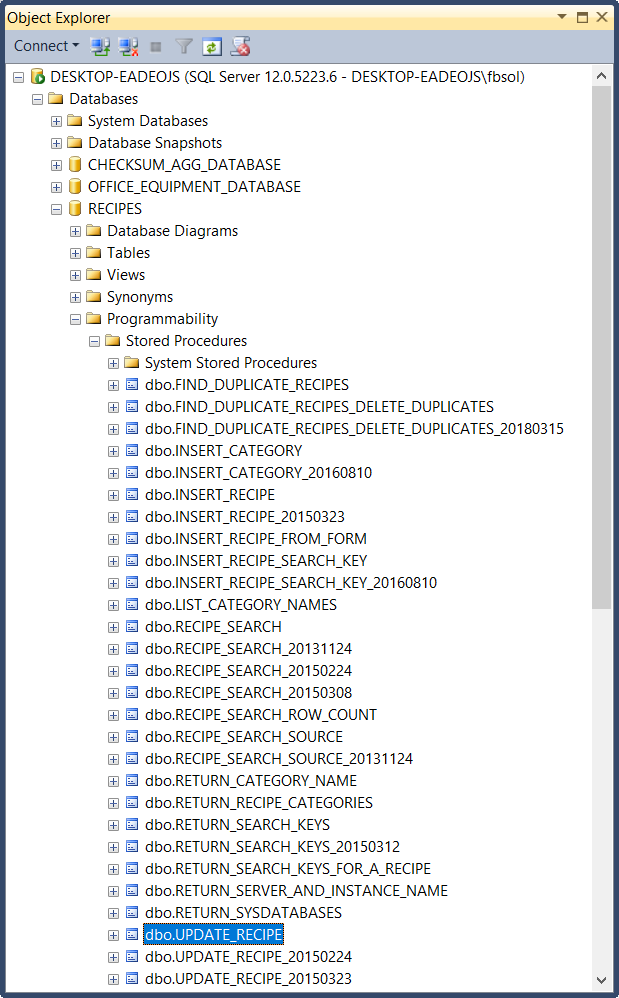The image size is (619, 998).
Task: Collapse the Programmability folder
Action: pyautogui.click(x=76, y=320)
